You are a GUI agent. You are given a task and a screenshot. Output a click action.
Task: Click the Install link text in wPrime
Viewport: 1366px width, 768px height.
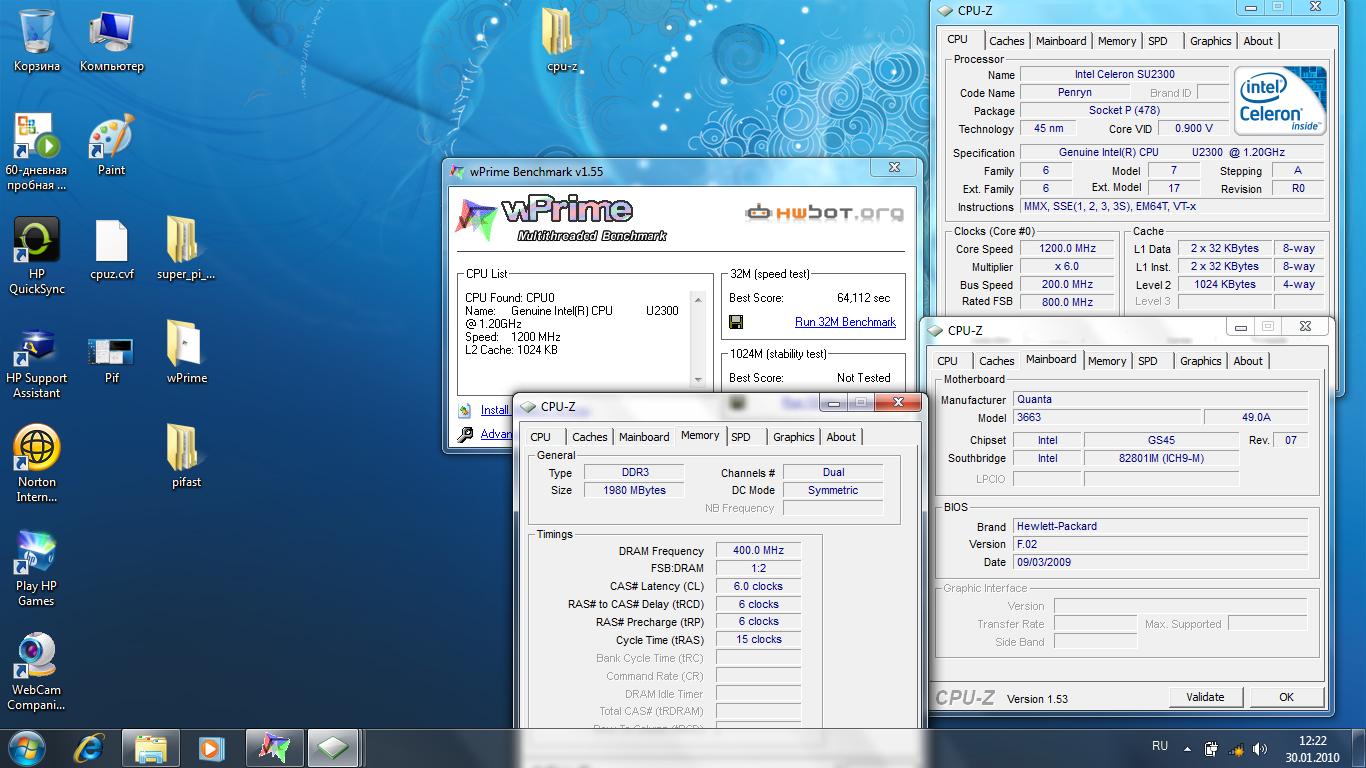(x=495, y=410)
